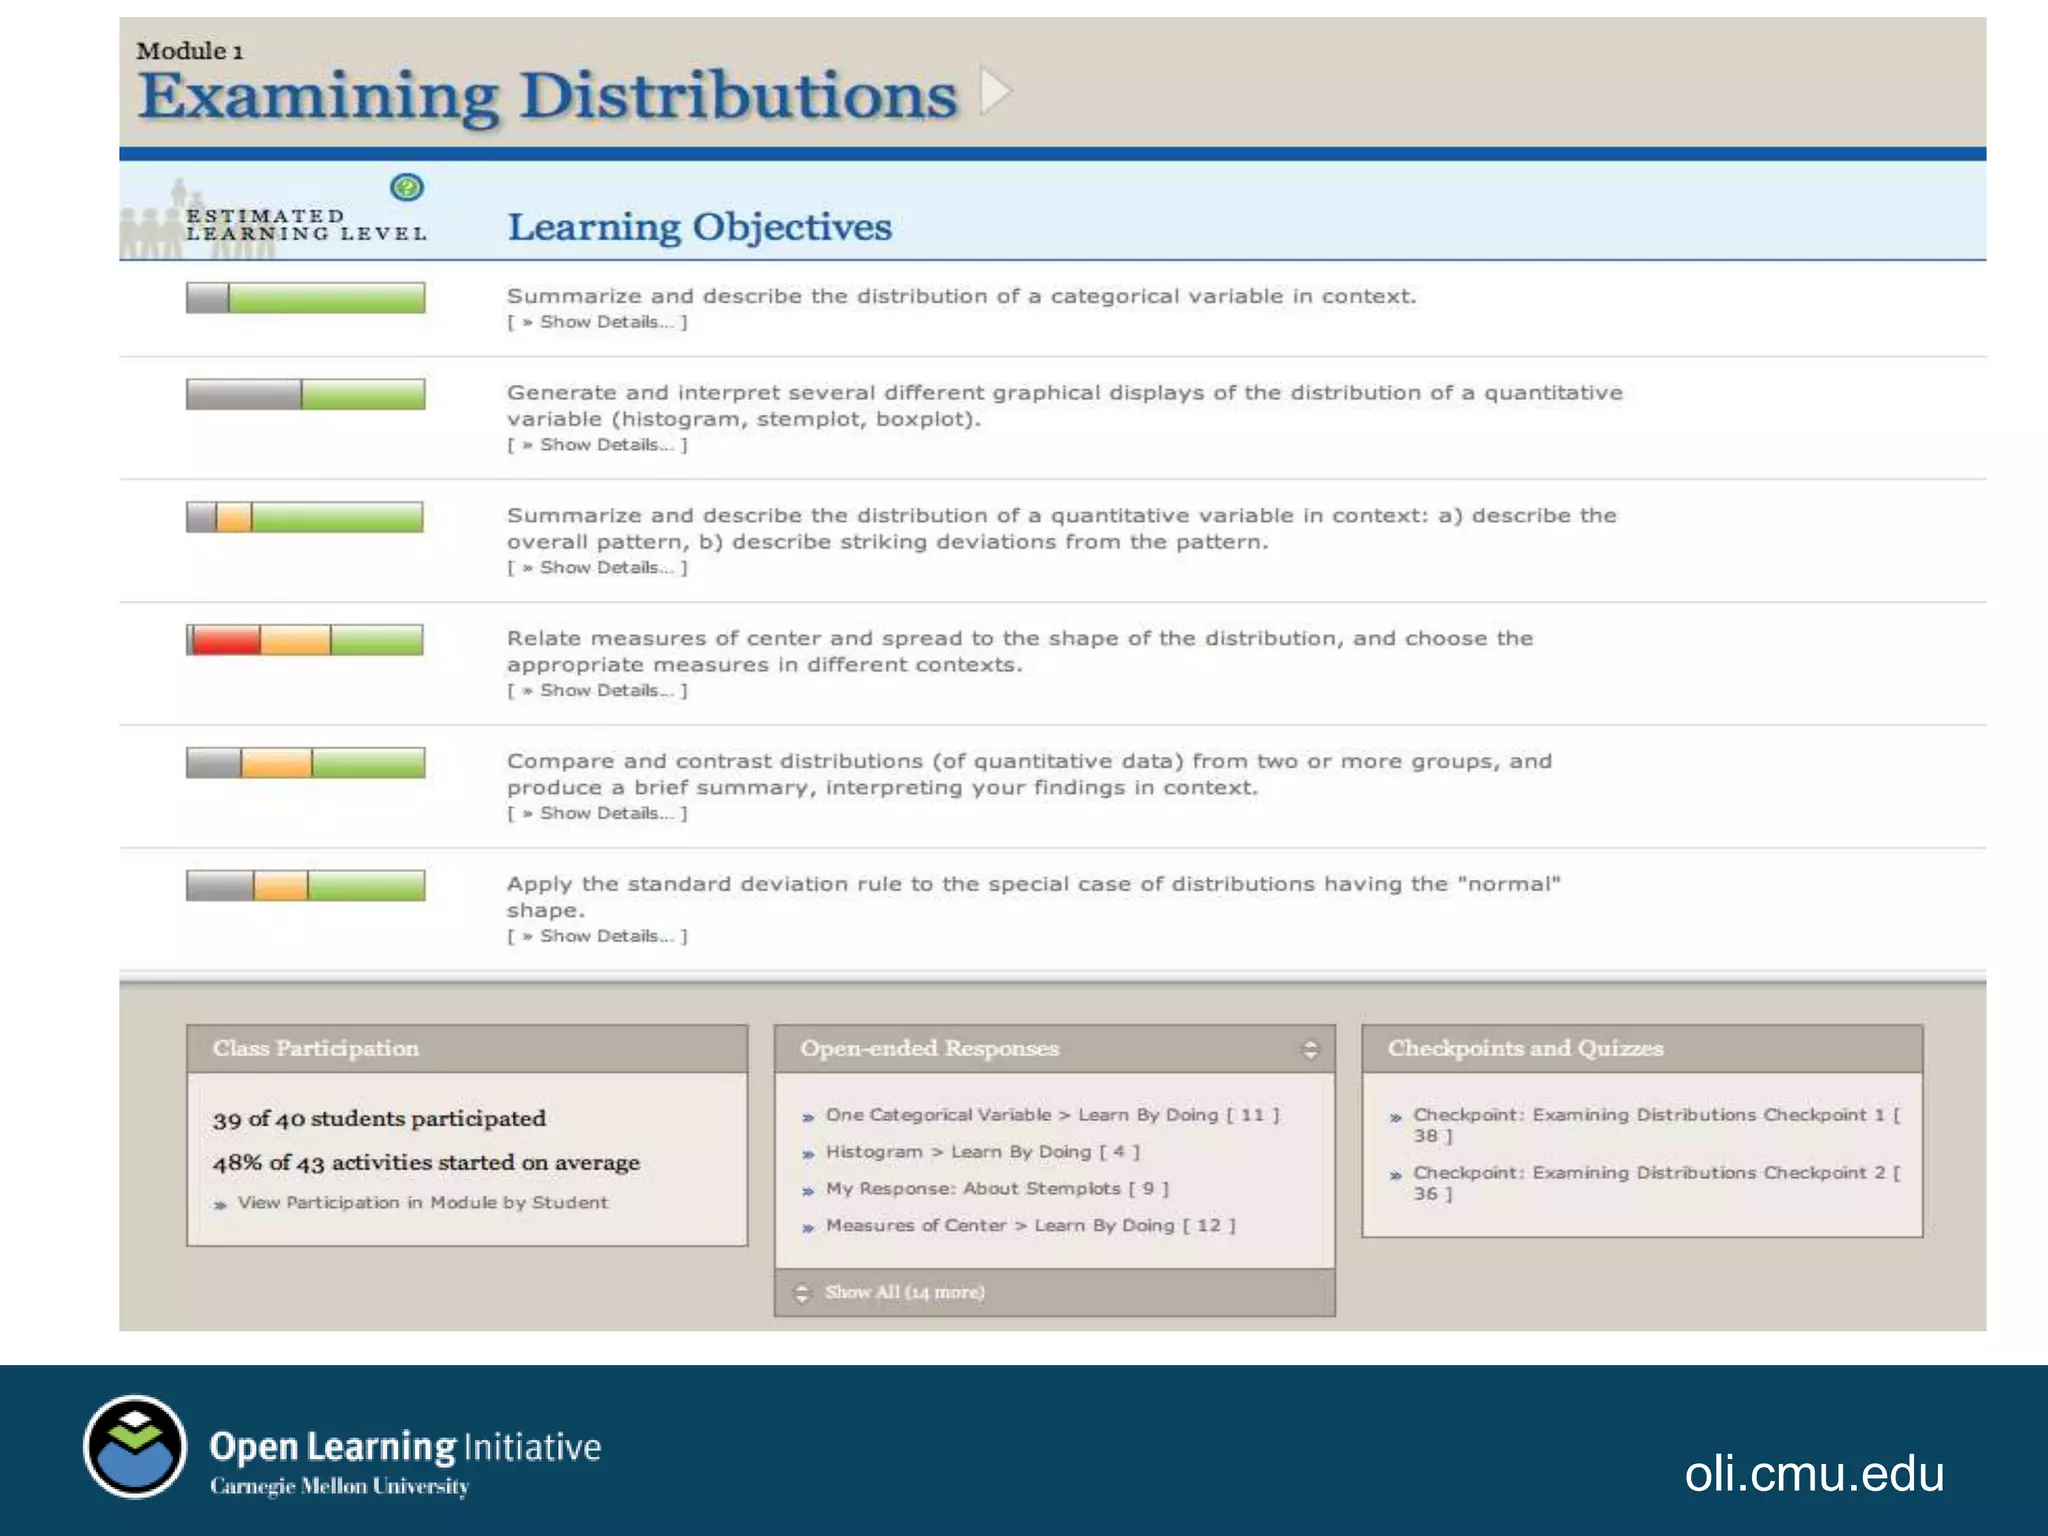Click the Open Learning Initiative logo

135,1447
